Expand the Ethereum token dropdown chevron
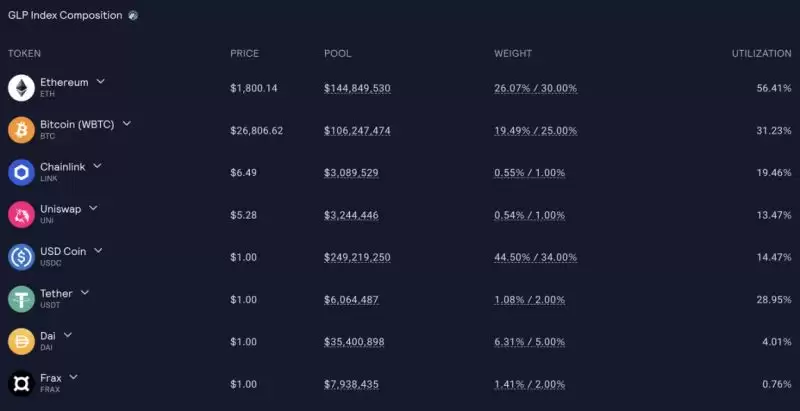Viewport: 800px width, 411px height. 101,81
